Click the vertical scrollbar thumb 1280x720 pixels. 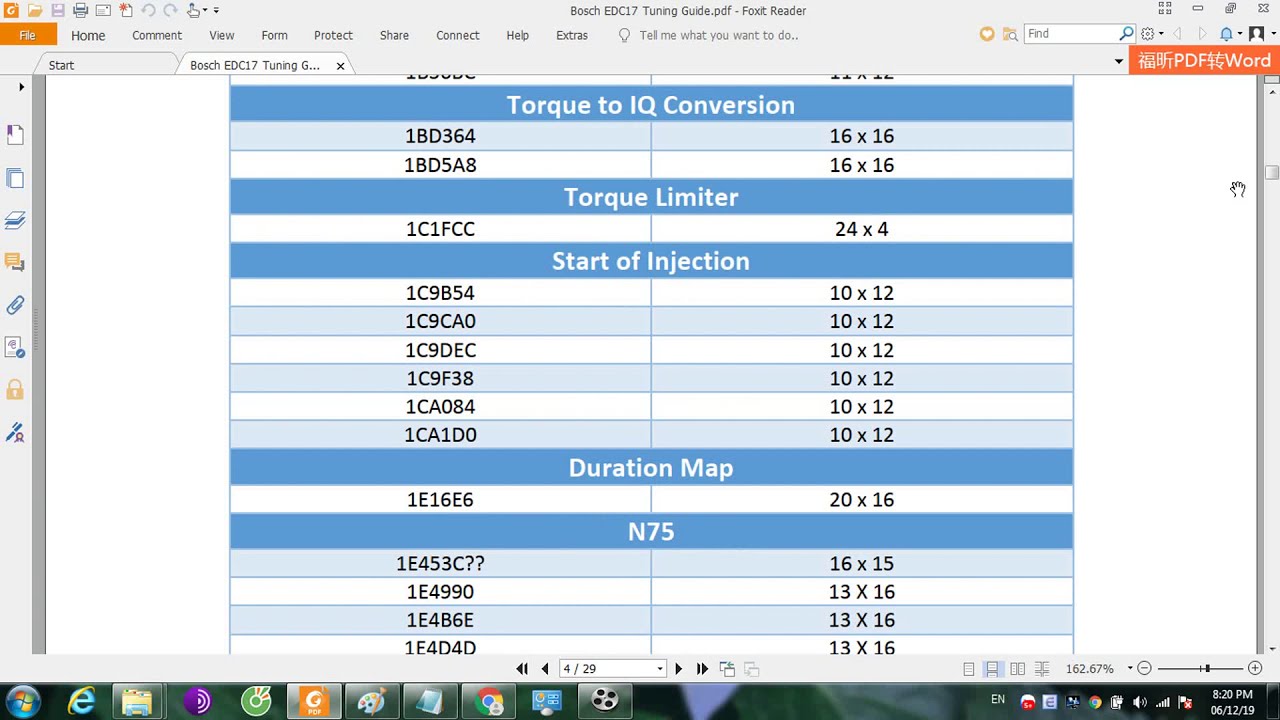pos(1271,173)
